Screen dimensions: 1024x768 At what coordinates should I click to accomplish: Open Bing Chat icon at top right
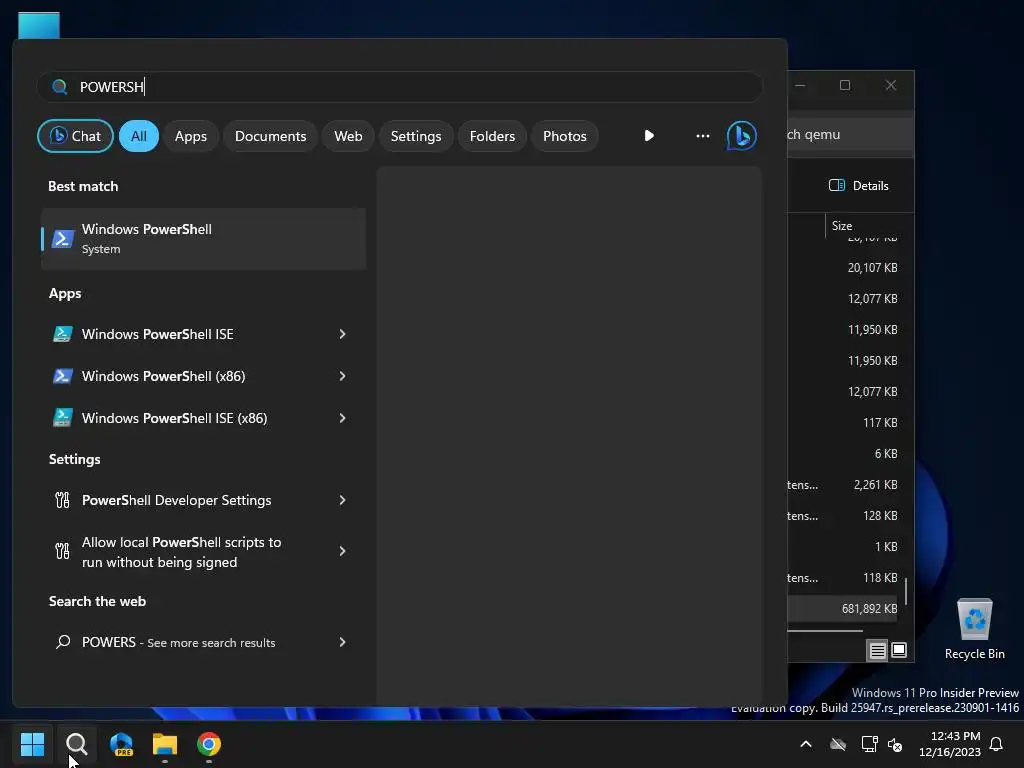pos(742,136)
